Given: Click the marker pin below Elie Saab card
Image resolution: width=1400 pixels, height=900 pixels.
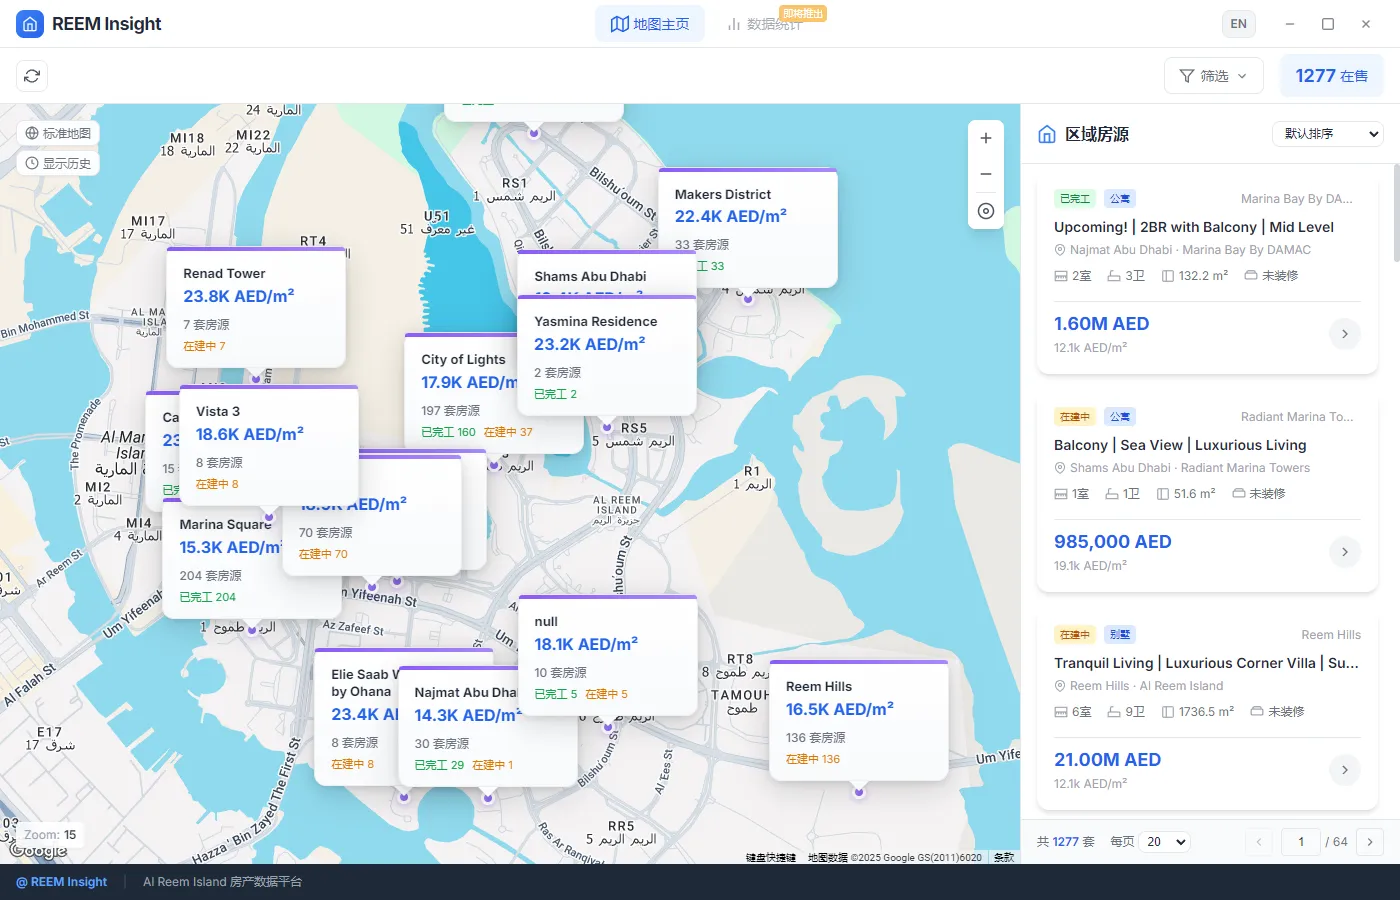Looking at the screenshot, I should pyautogui.click(x=404, y=797).
